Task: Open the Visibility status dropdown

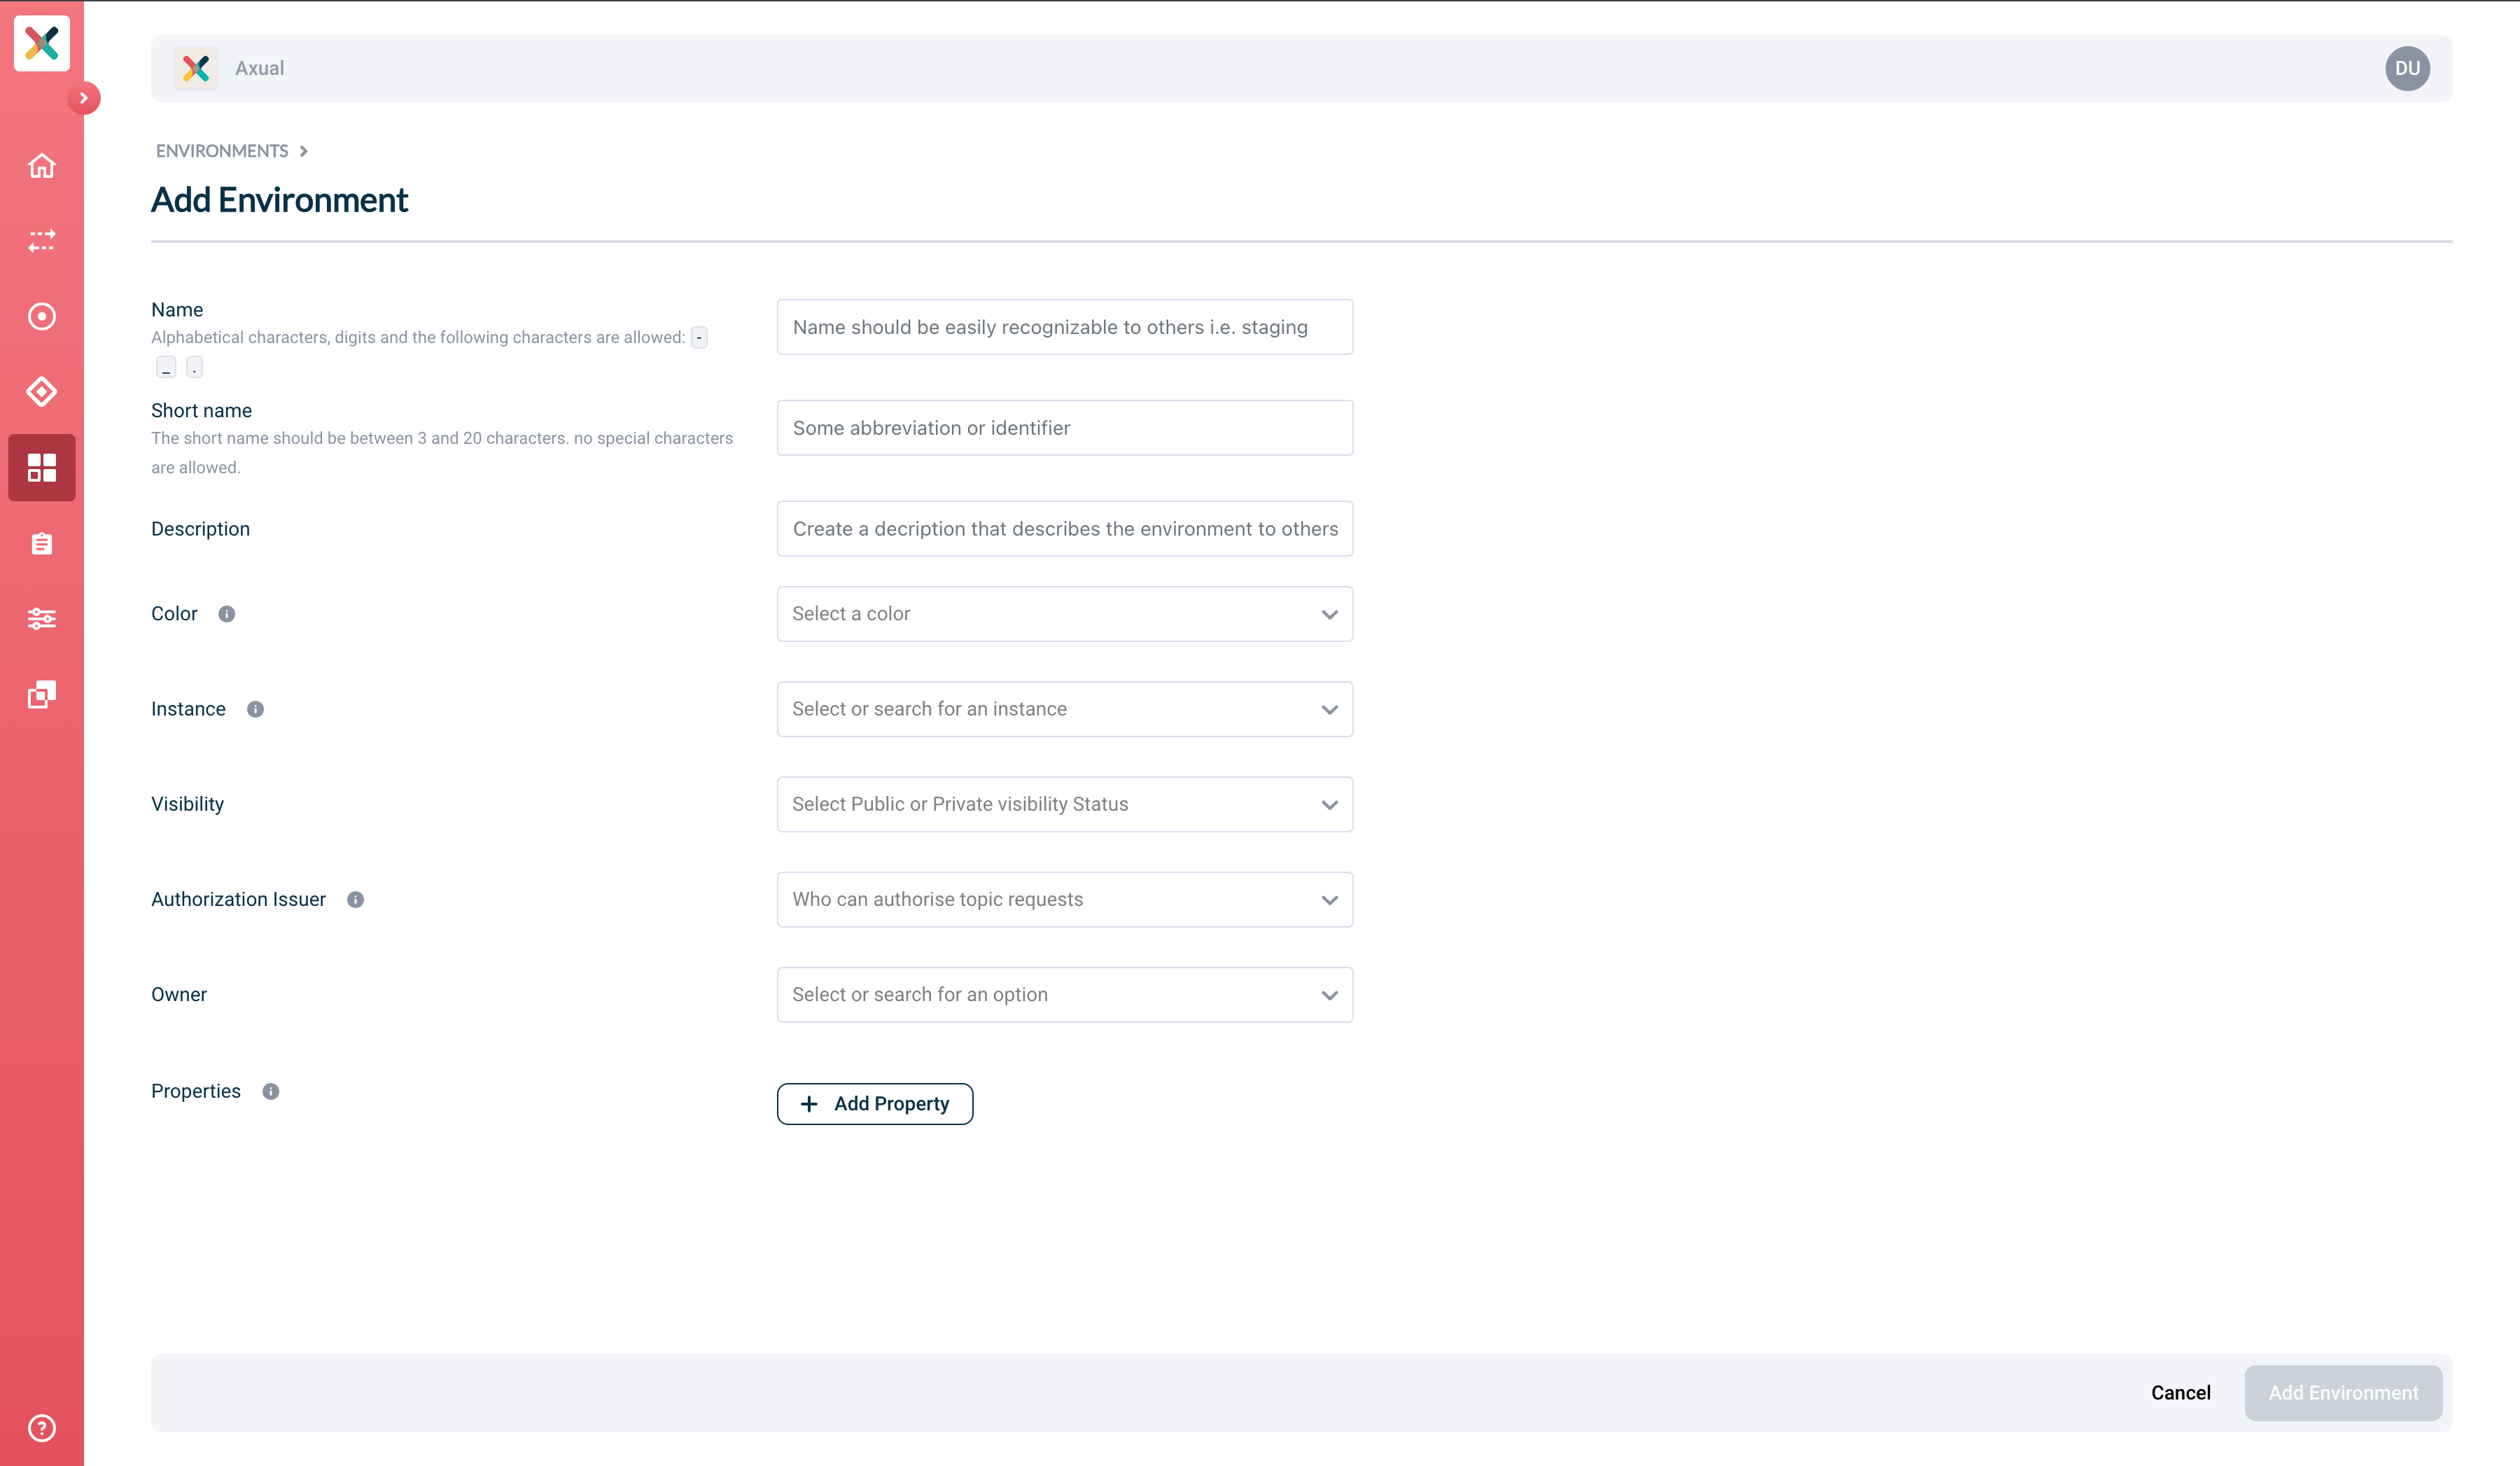Action: tap(1065, 804)
